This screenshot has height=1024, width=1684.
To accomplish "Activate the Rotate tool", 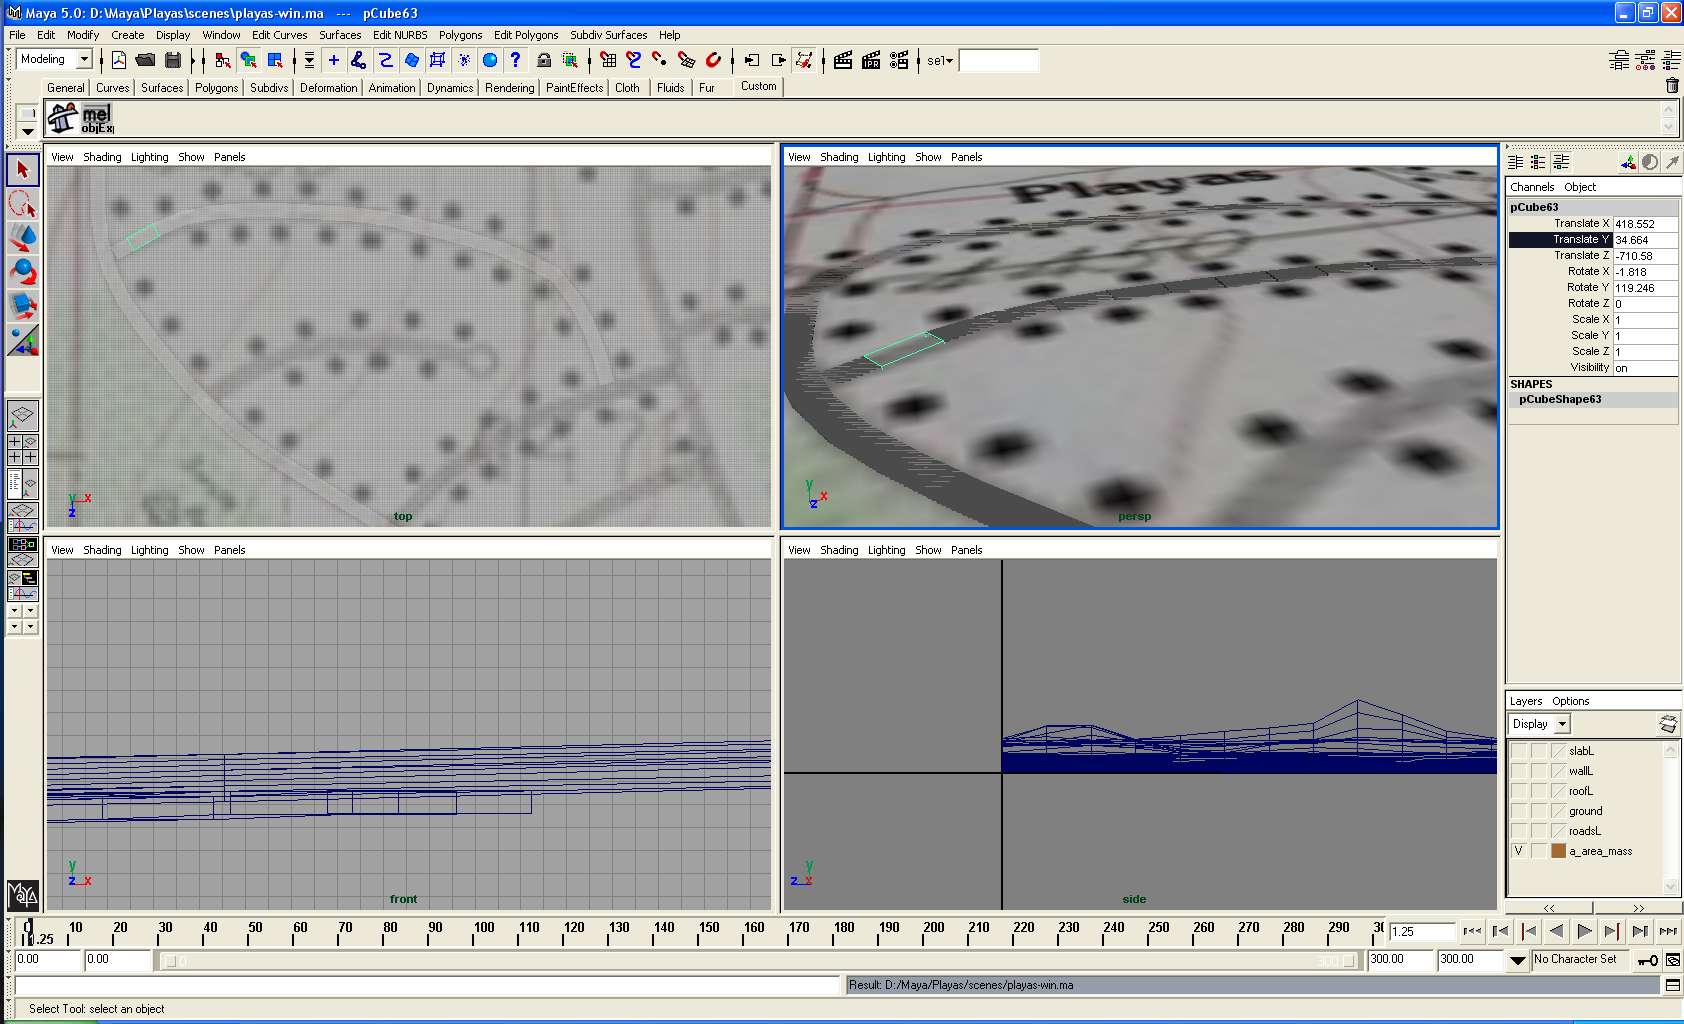I will (x=22, y=272).
